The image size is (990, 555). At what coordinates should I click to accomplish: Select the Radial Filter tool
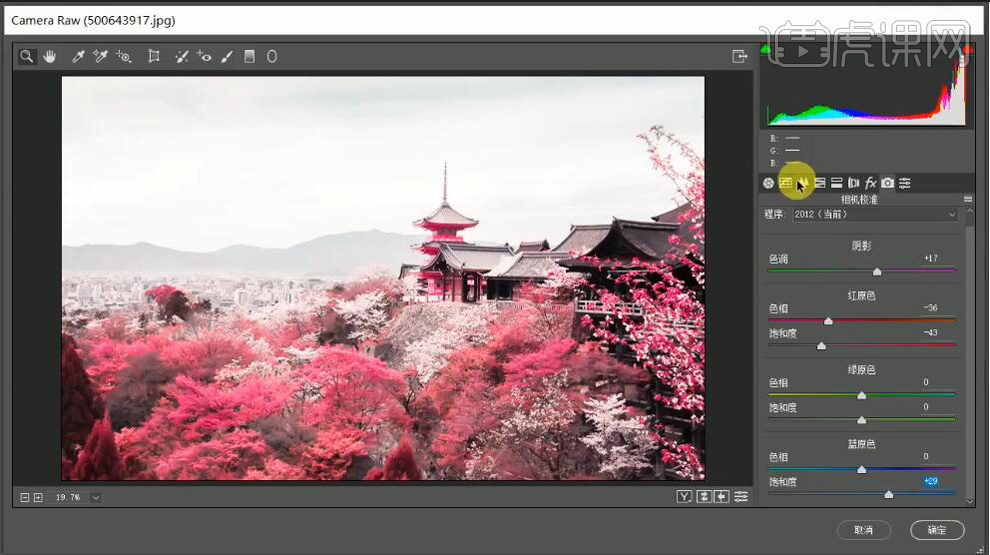271,56
